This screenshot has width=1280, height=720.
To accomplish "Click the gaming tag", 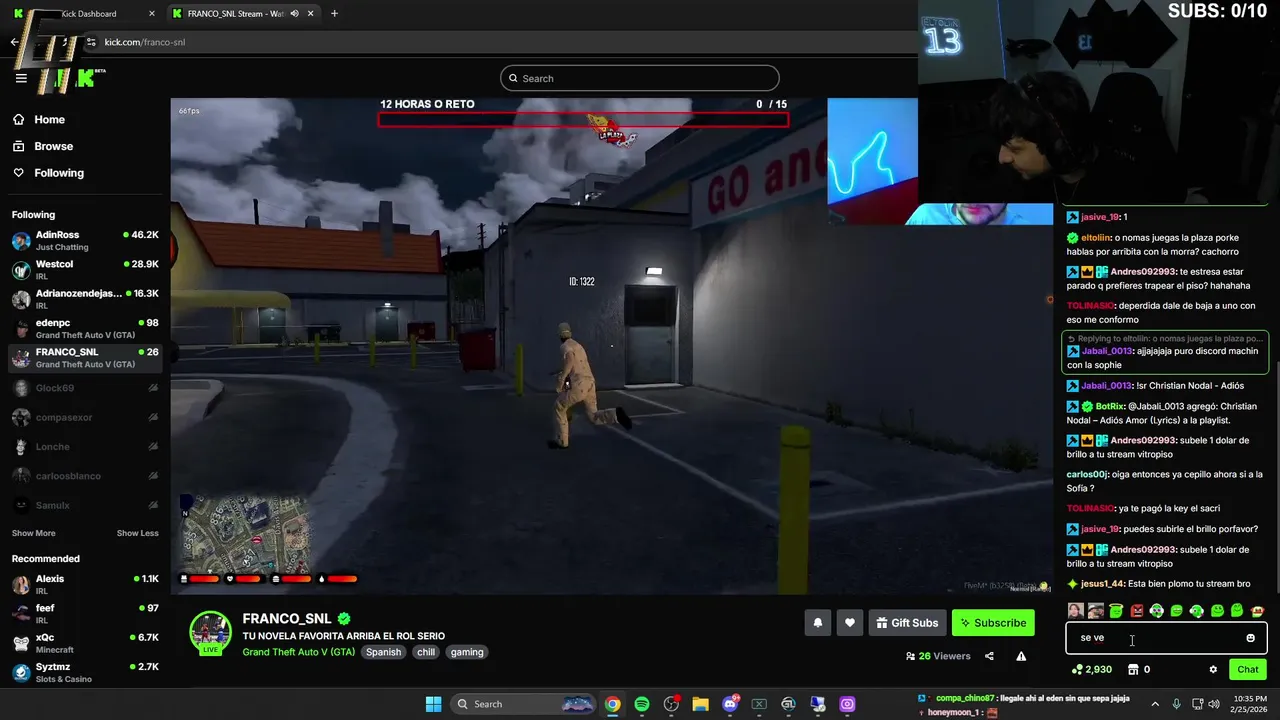I will [467, 652].
